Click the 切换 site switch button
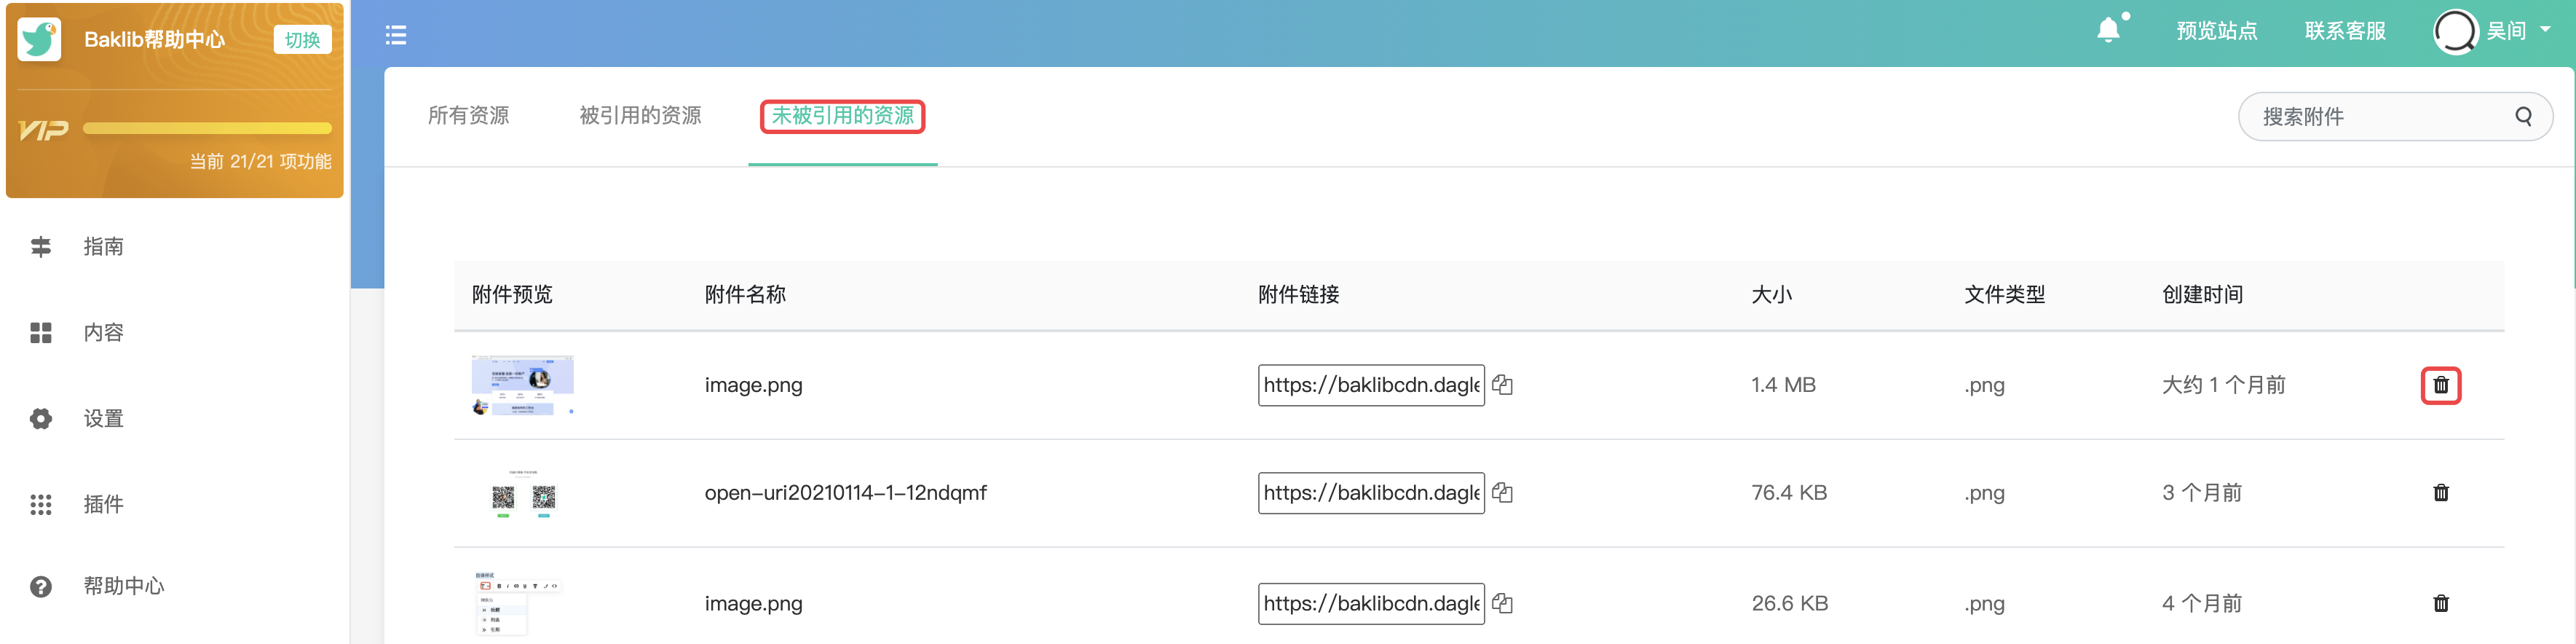 pos(302,39)
